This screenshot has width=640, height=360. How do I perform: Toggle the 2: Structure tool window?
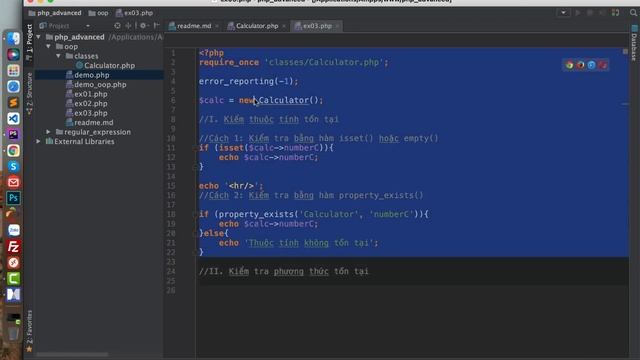(29, 93)
